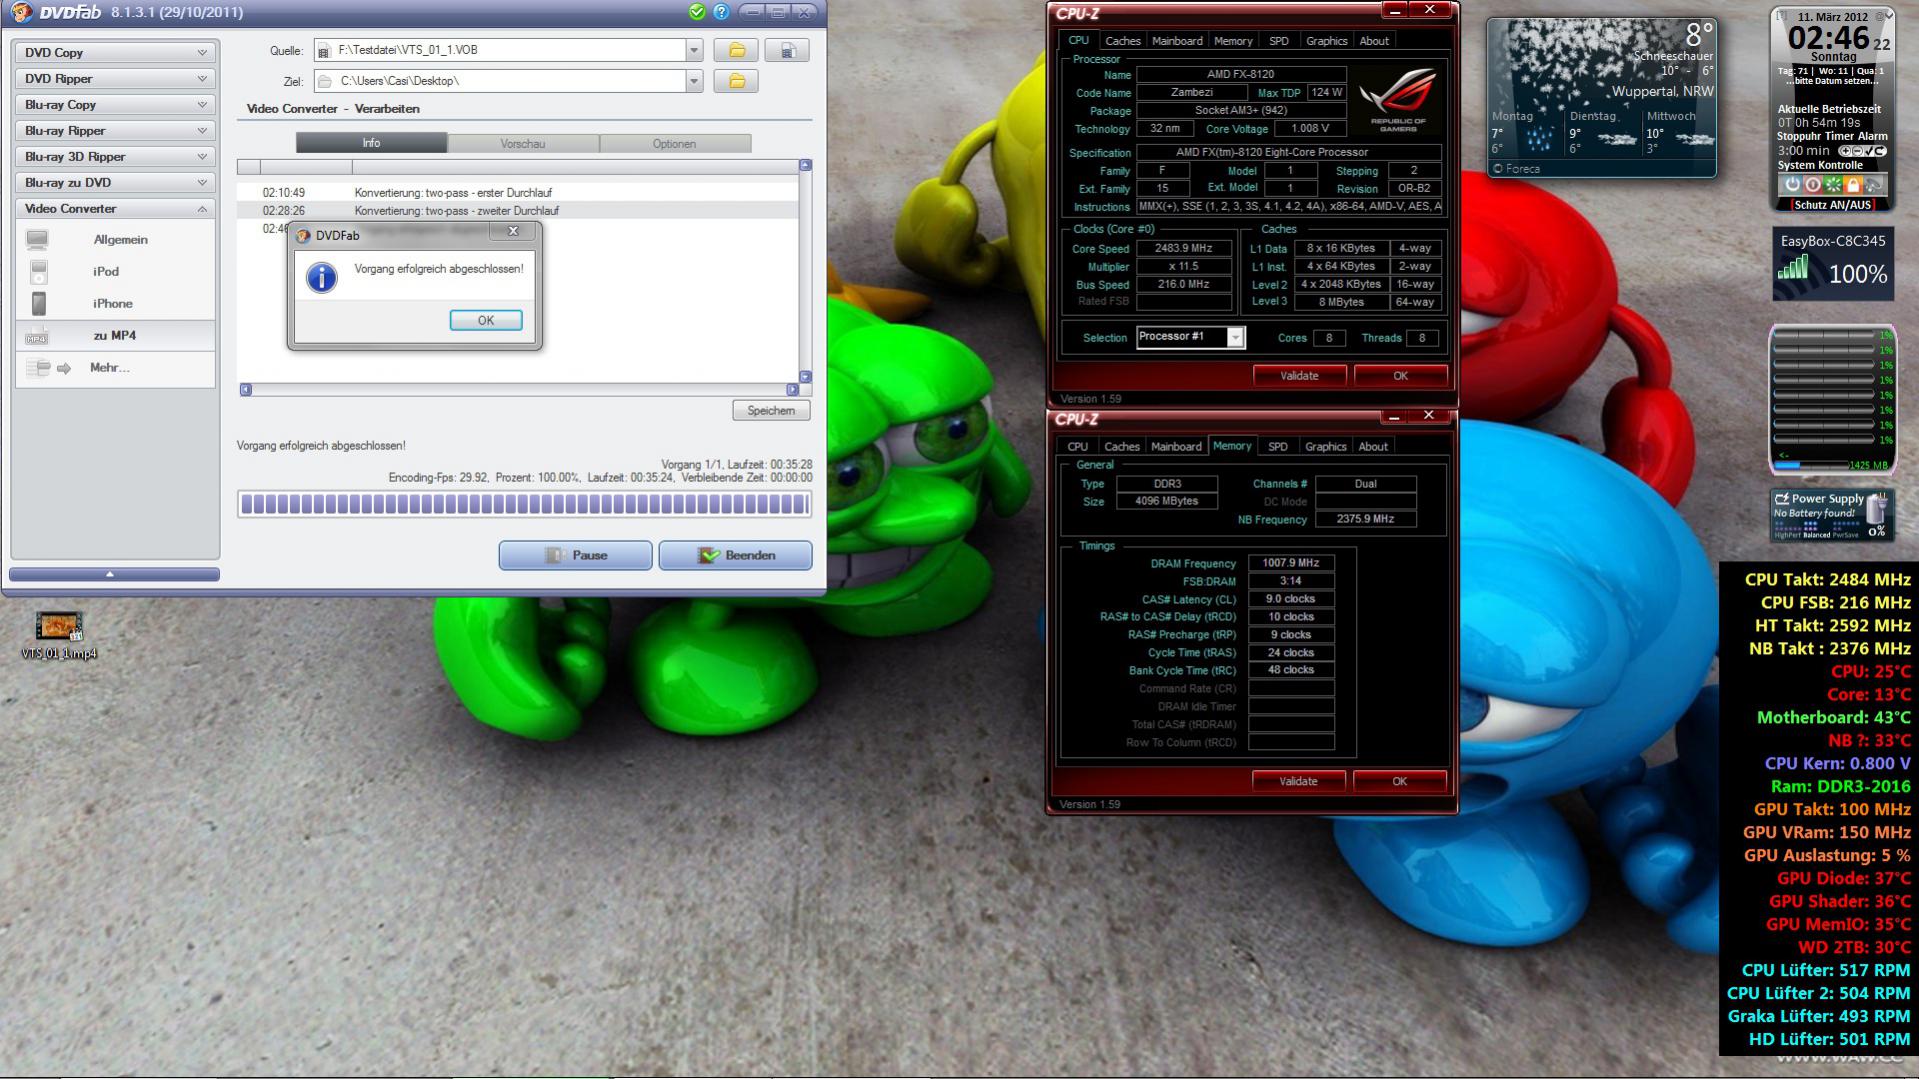Screen dimensions: 1919x1079
Task: Click the grey icon right of the lock
Action: 1873,185
